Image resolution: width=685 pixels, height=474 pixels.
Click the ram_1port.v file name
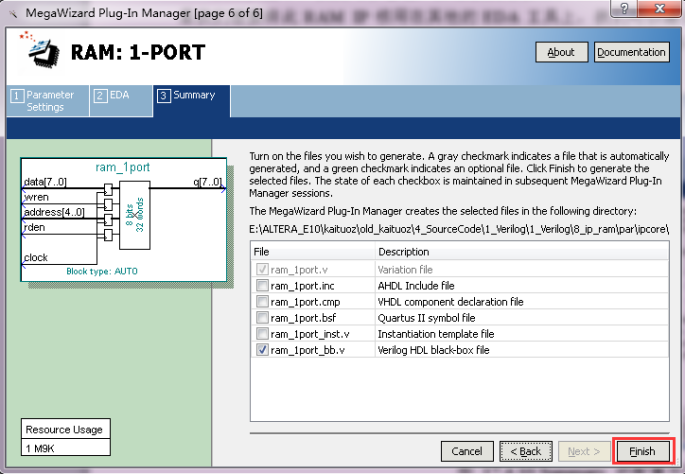click(x=298, y=270)
